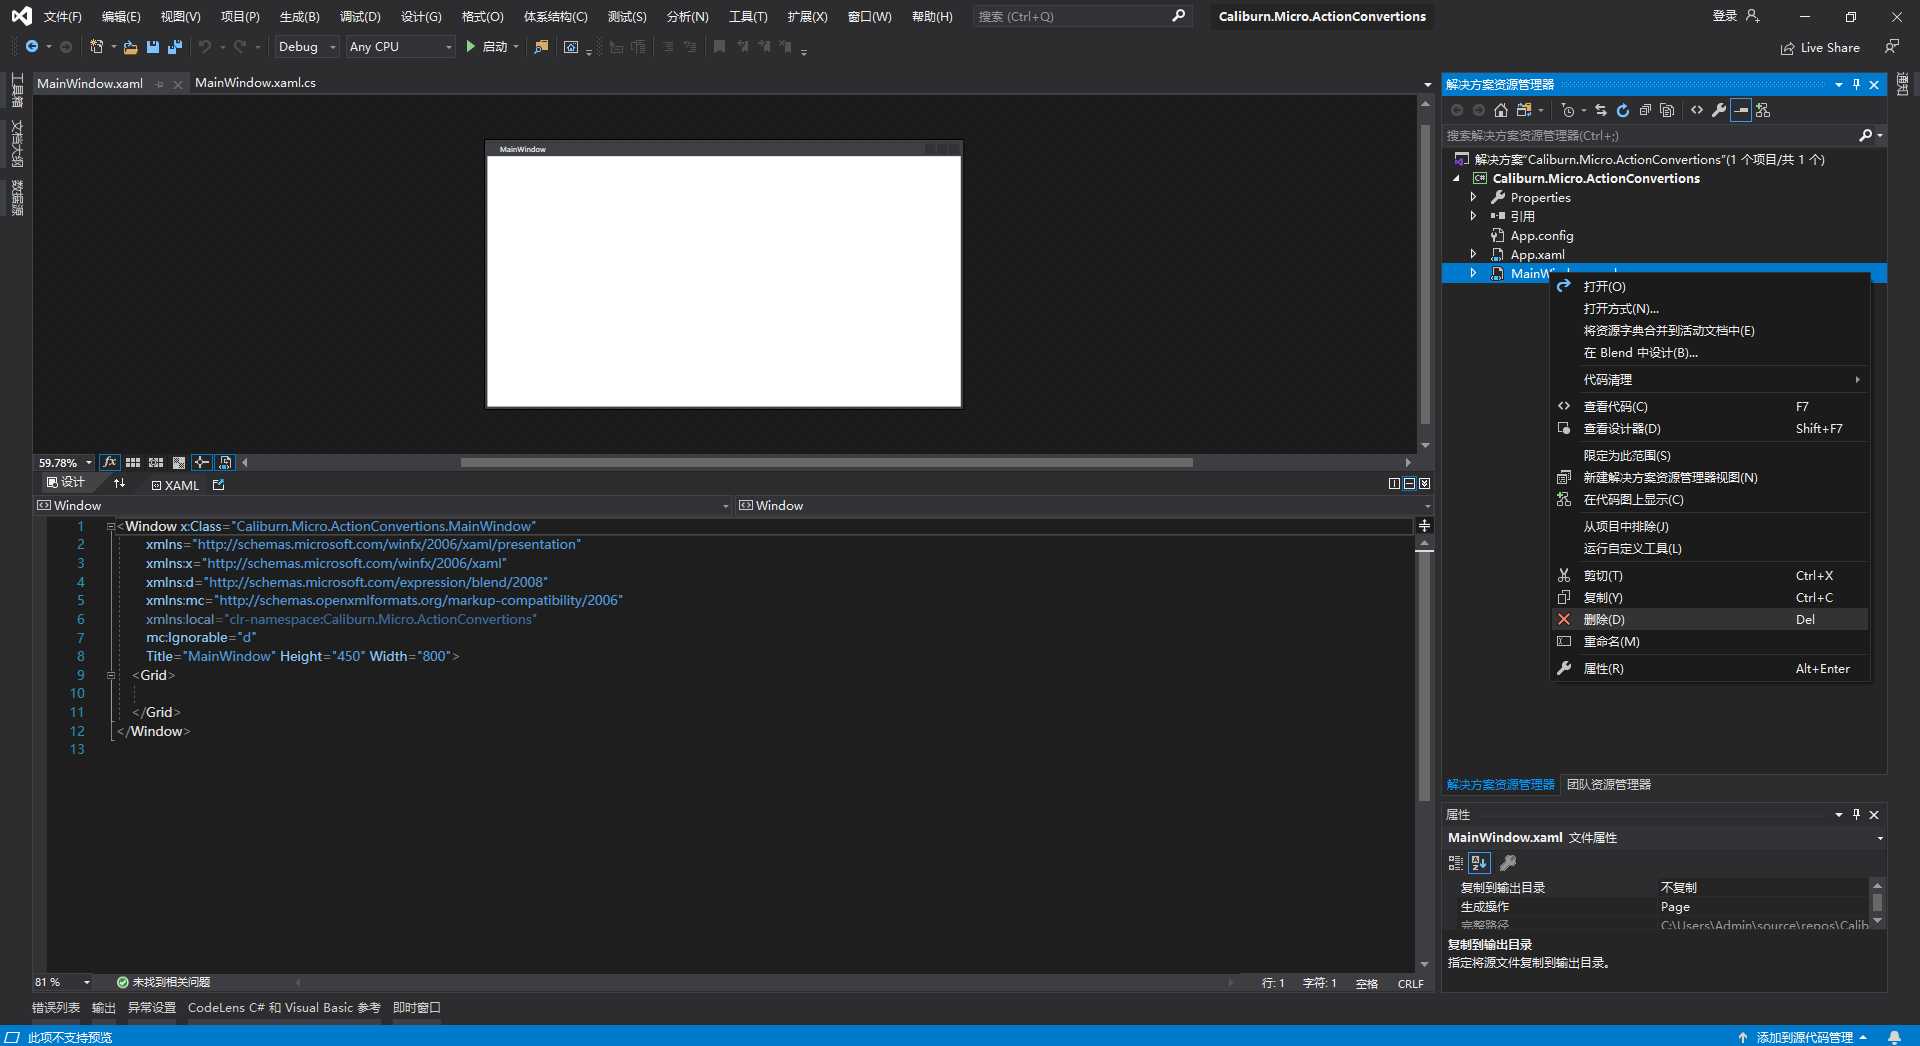Screen dimensions: 1920x1046
Task: Click the Save file floppy icon
Action: click(x=153, y=47)
